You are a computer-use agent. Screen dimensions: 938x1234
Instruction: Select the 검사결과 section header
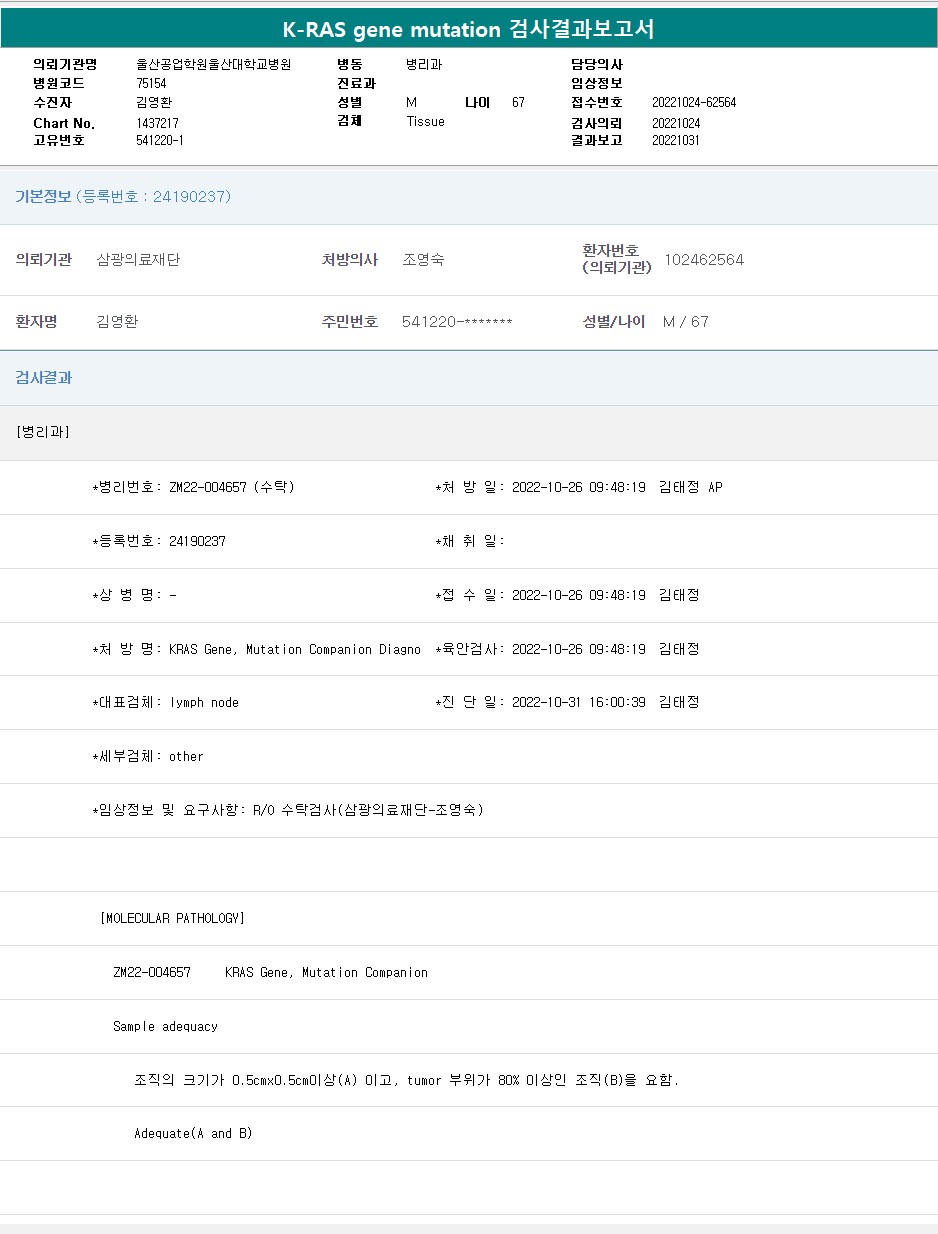tap(44, 378)
